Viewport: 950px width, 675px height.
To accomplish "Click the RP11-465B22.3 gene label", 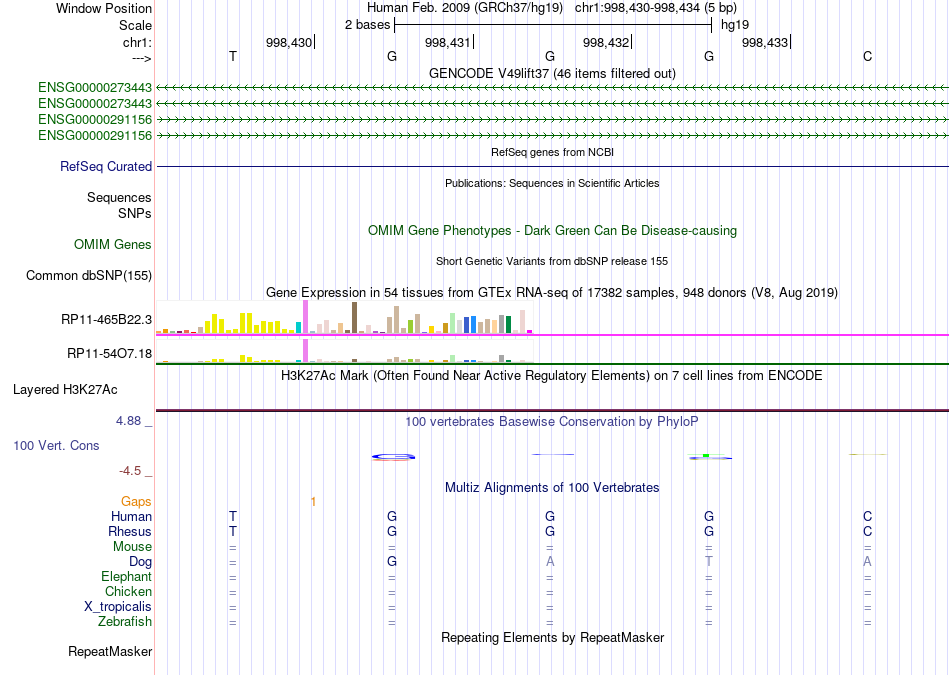I will click(106, 320).
